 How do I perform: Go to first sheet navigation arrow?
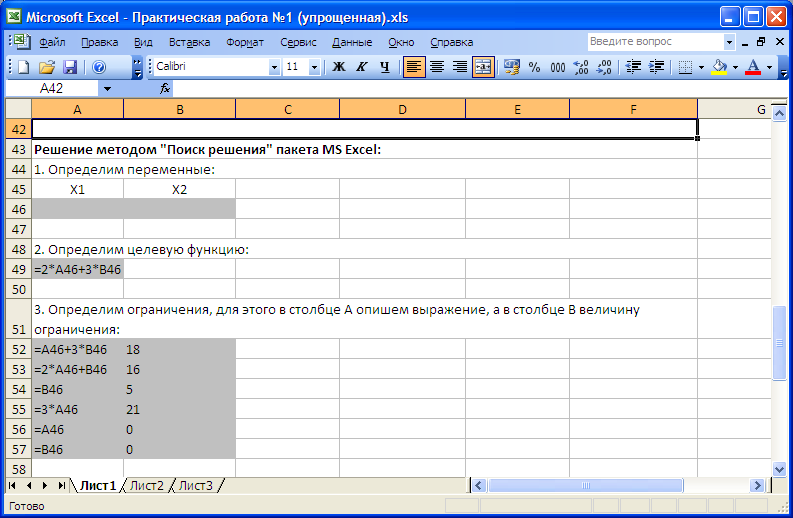coord(13,486)
